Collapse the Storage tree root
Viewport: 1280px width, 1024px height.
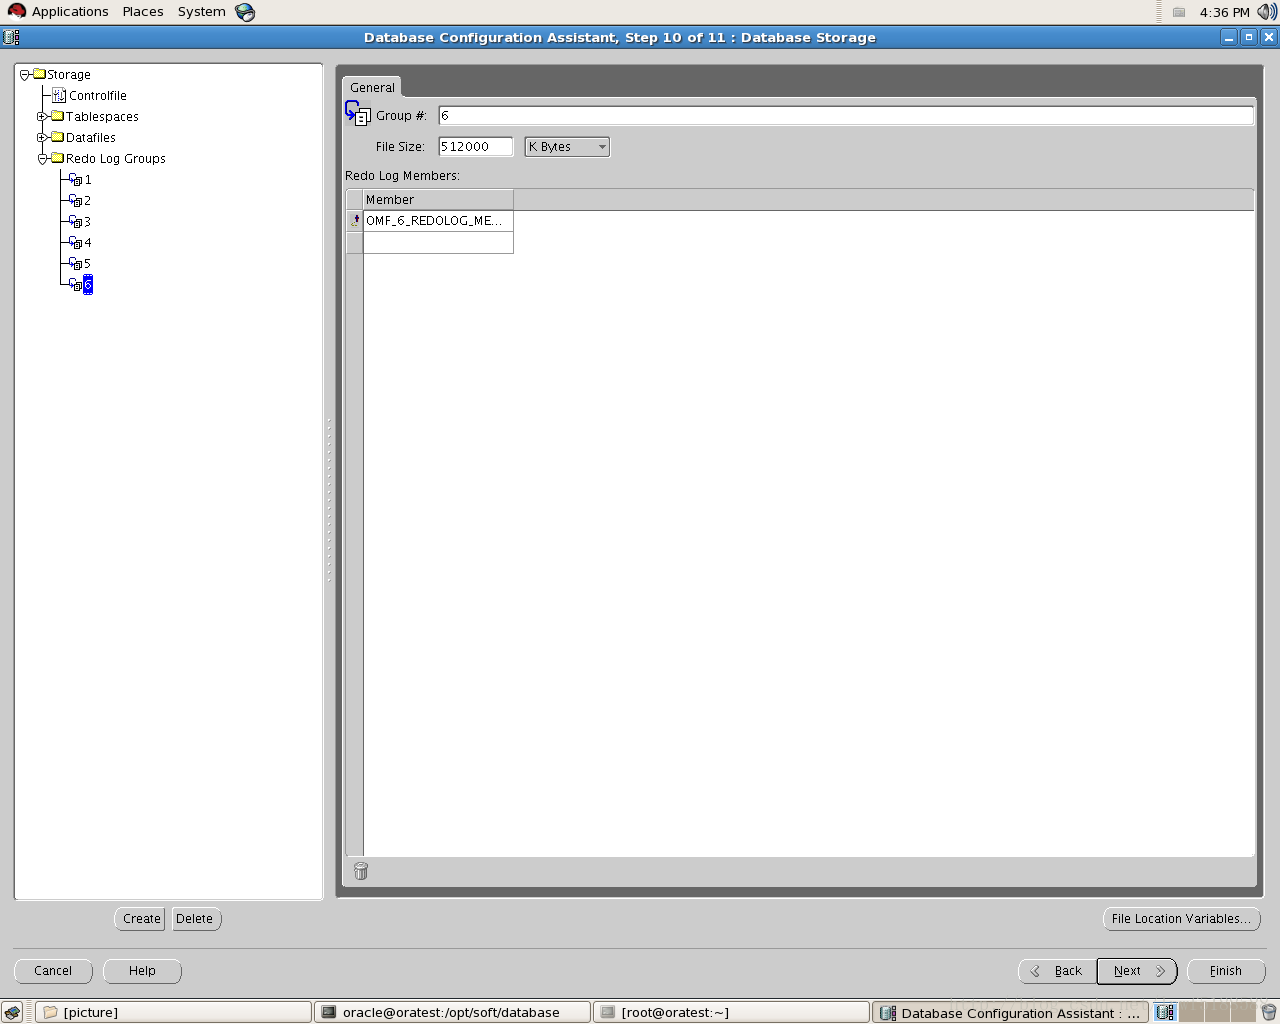tap(25, 75)
